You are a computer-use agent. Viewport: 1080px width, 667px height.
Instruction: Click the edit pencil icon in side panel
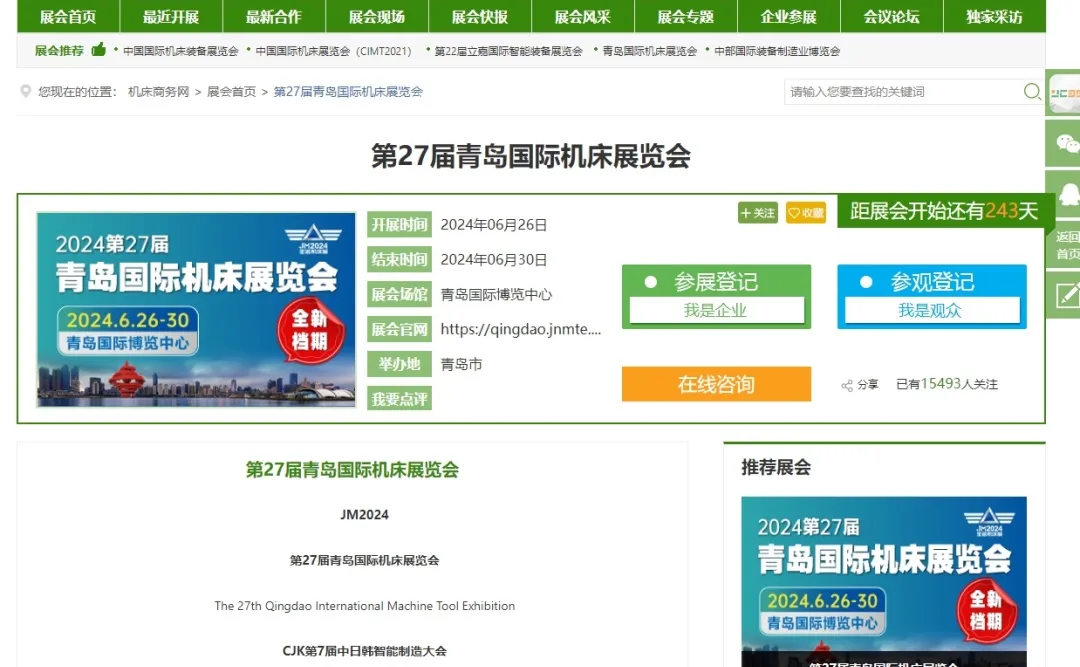1066,295
